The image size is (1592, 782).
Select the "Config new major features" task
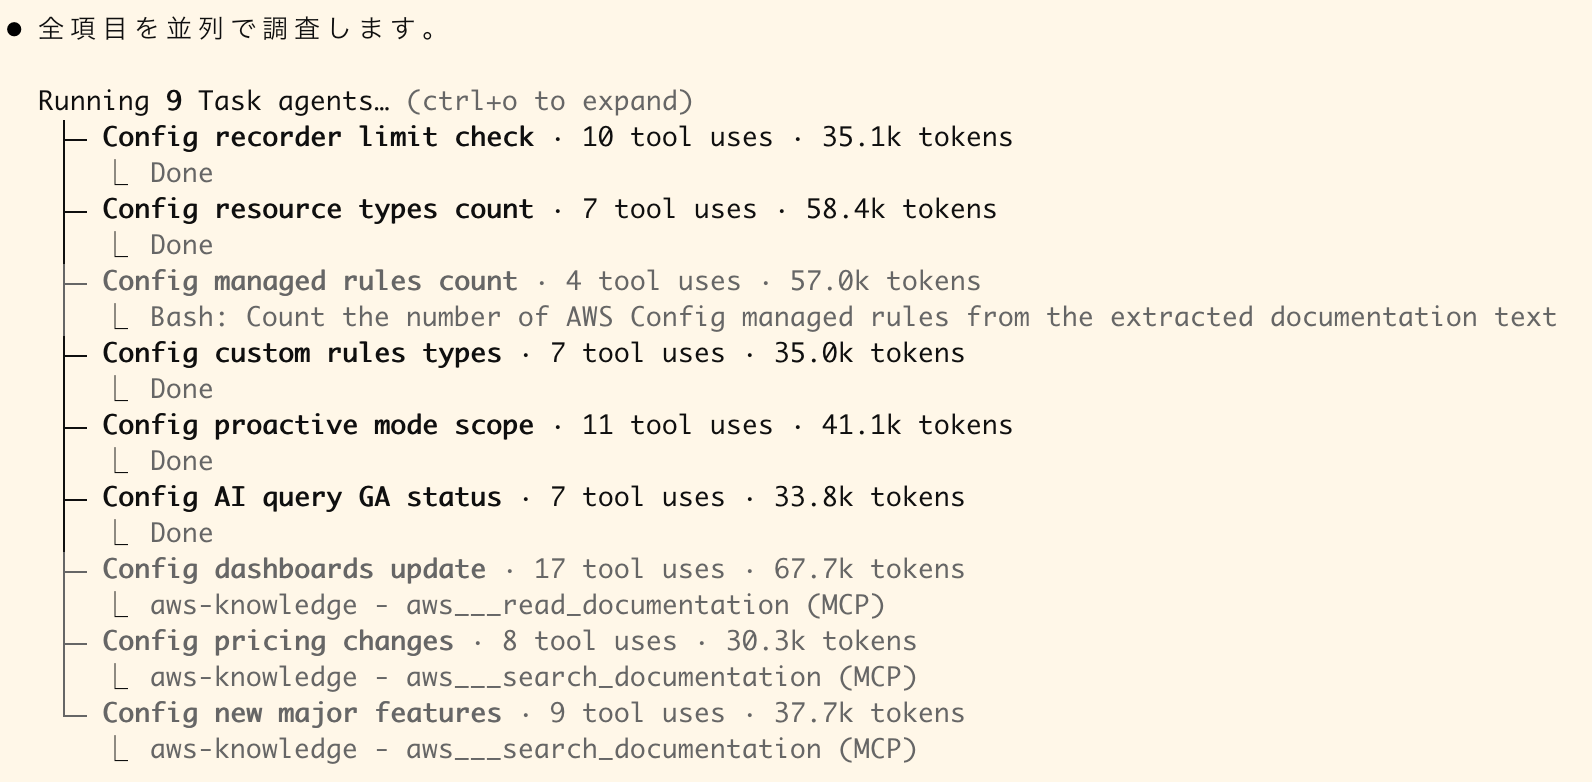[x=302, y=713]
